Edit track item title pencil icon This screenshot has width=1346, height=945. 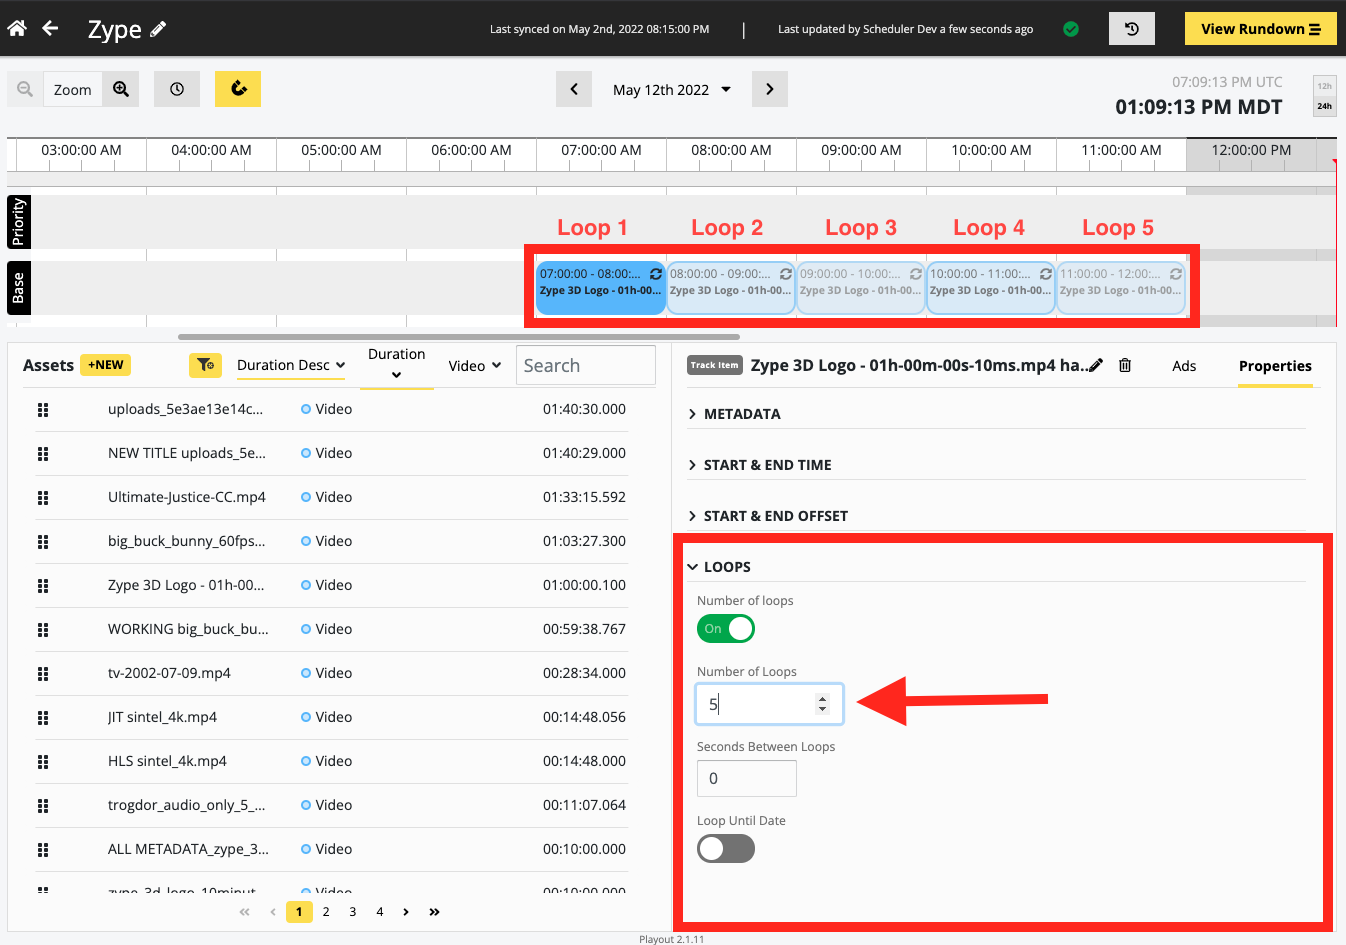tap(1096, 365)
